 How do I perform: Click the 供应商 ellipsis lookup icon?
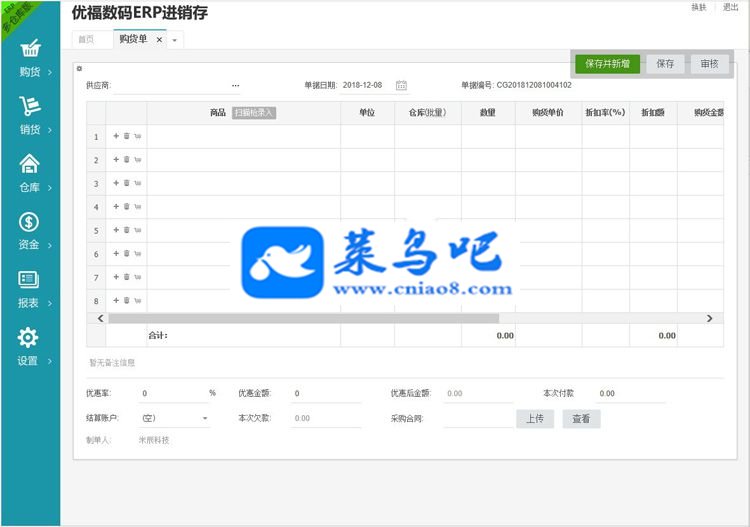(x=235, y=85)
